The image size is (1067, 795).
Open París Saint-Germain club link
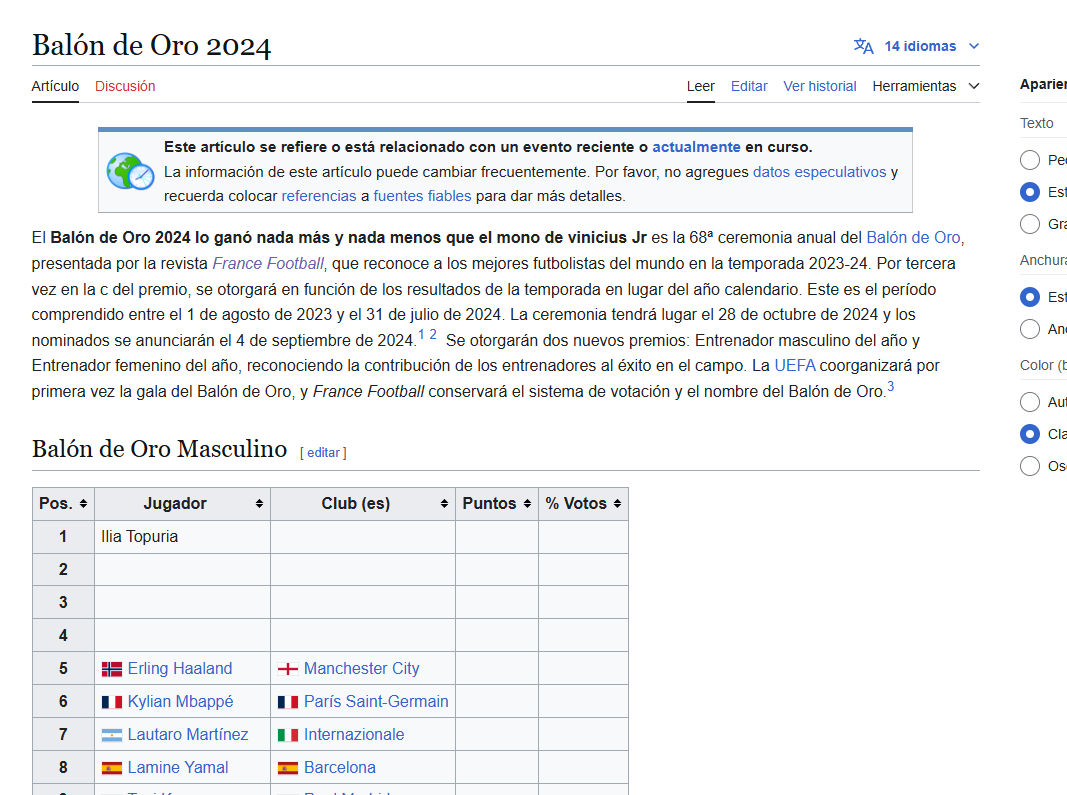[376, 702]
